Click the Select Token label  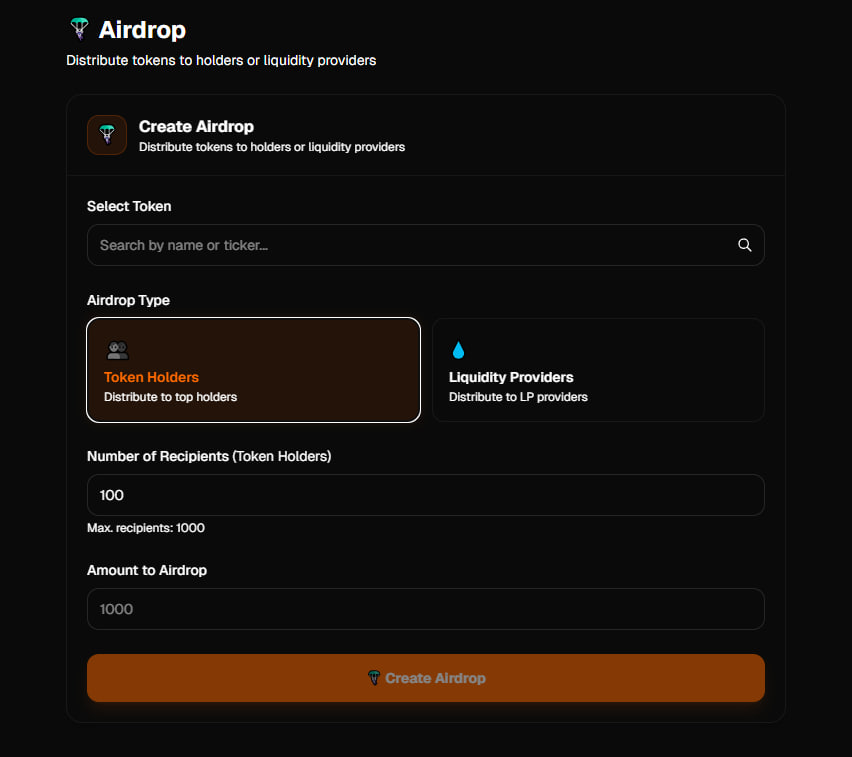129,207
